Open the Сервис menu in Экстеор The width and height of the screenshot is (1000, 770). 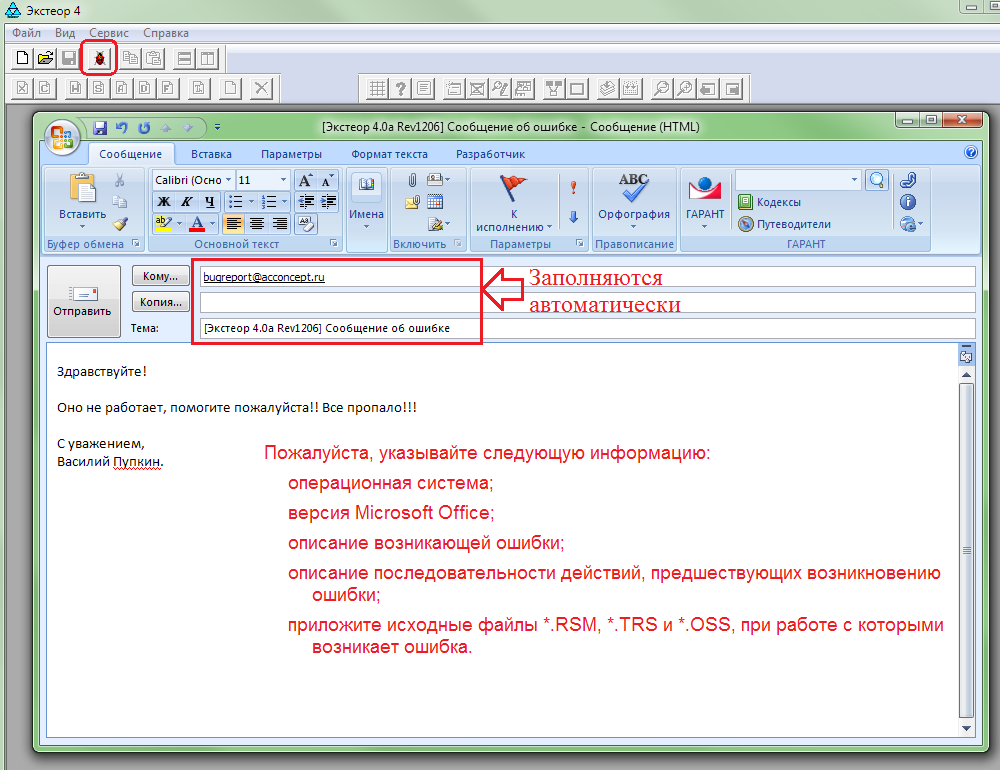109,33
